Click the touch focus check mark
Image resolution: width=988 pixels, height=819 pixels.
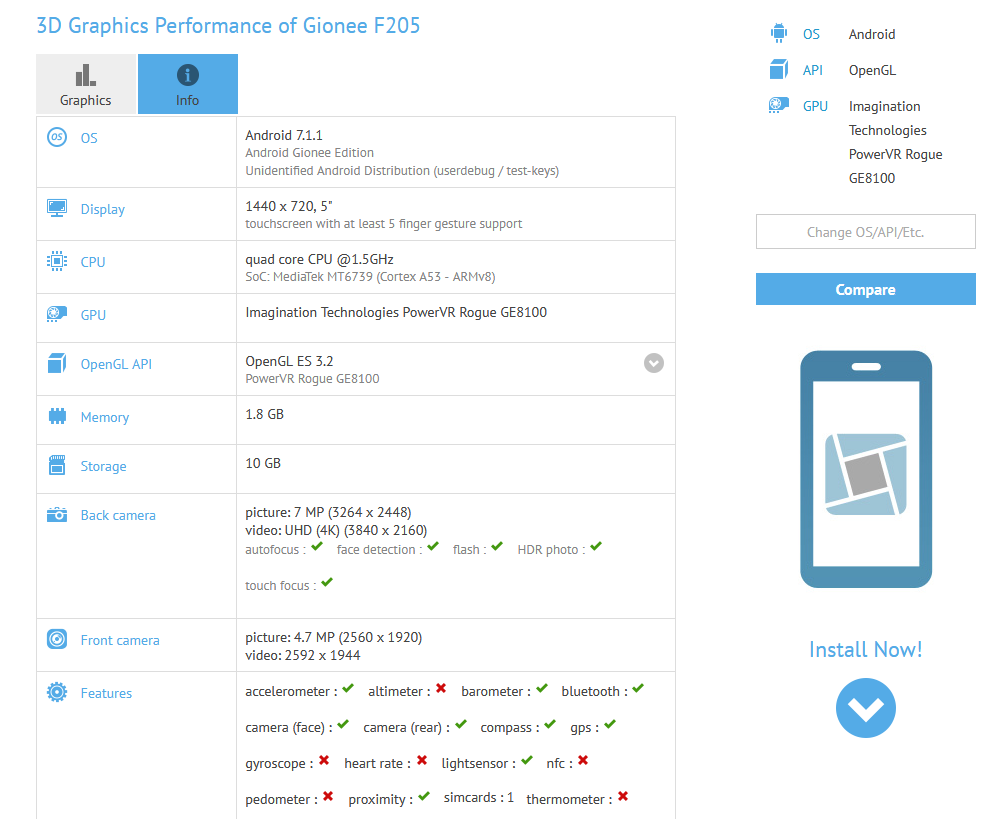click(x=326, y=582)
